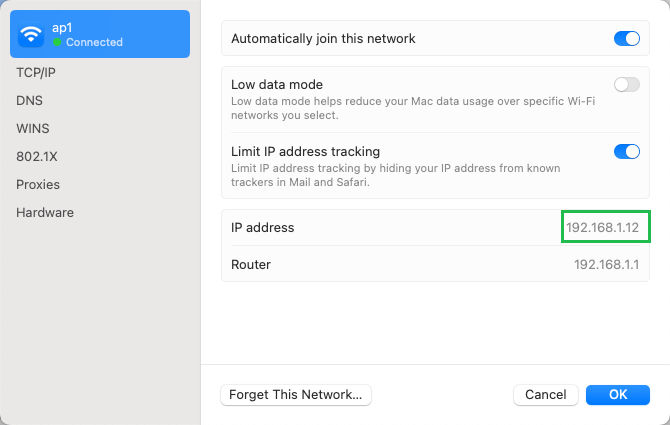Show the Hardware section
The width and height of the screenshot is (670, 425).
point(45,213)
